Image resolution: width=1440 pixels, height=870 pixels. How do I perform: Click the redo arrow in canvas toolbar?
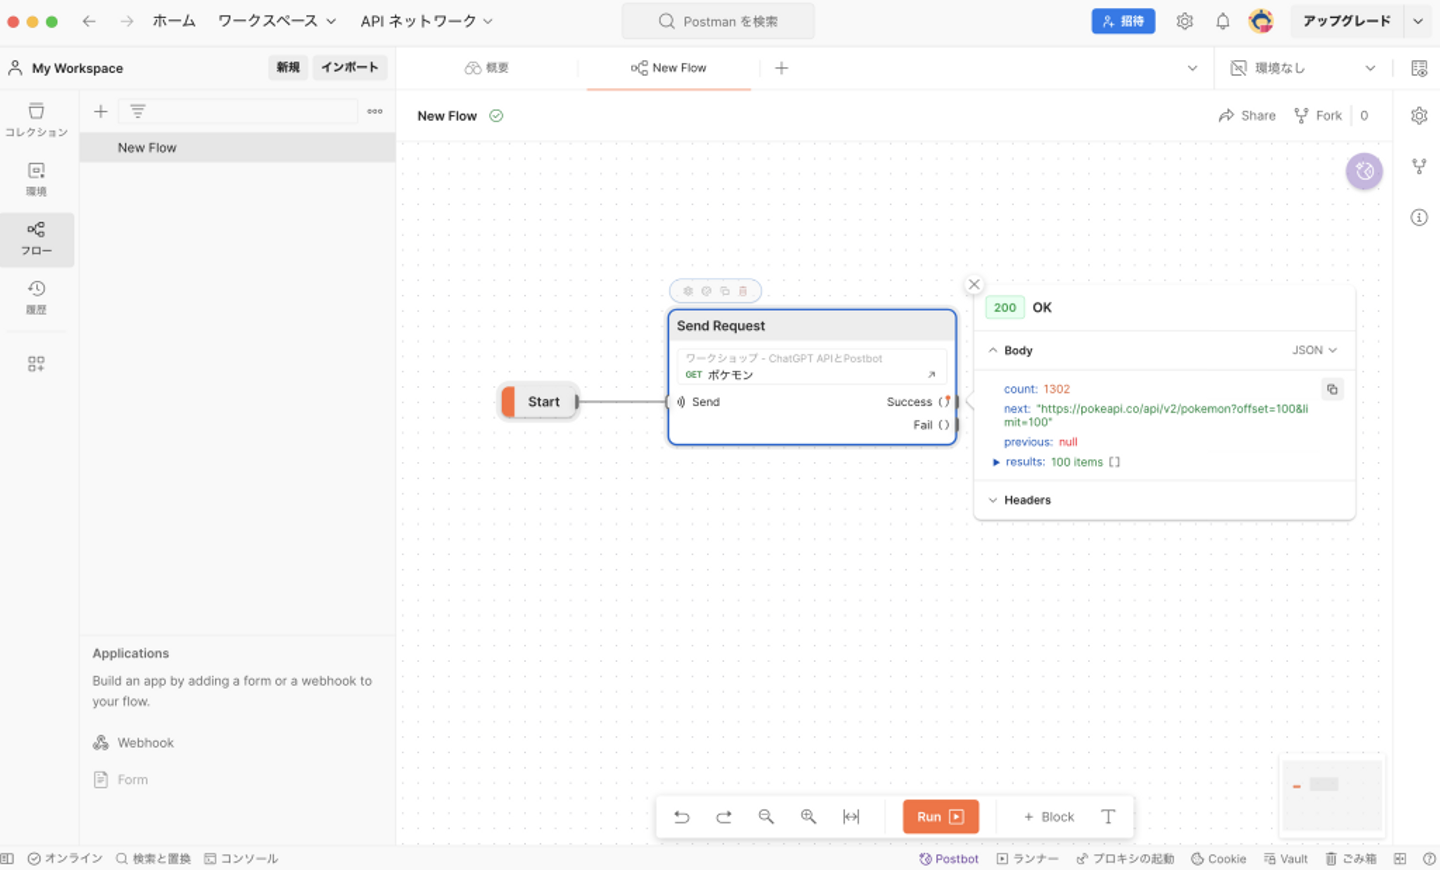[724, 817]
